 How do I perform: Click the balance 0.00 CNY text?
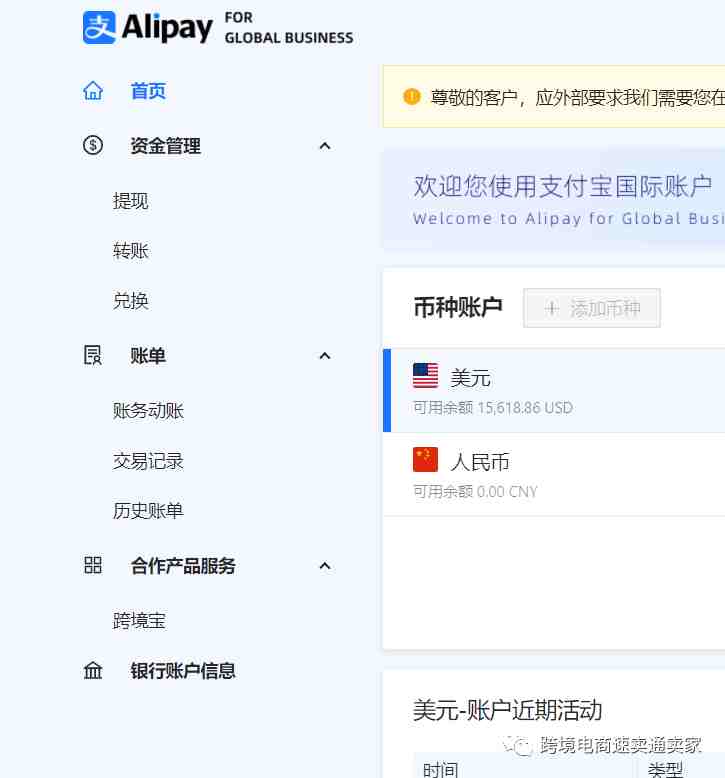click(x=507, y=492)
